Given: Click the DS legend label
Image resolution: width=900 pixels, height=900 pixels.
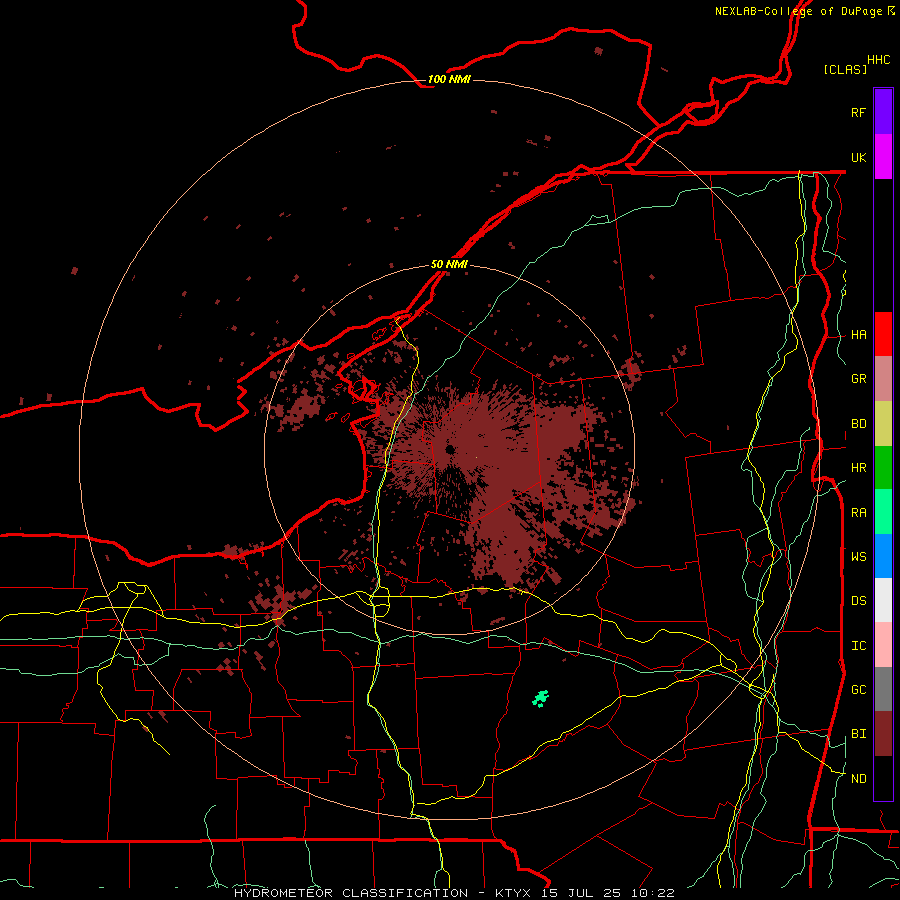Looking at the screenshot, I should coord(858,601).
